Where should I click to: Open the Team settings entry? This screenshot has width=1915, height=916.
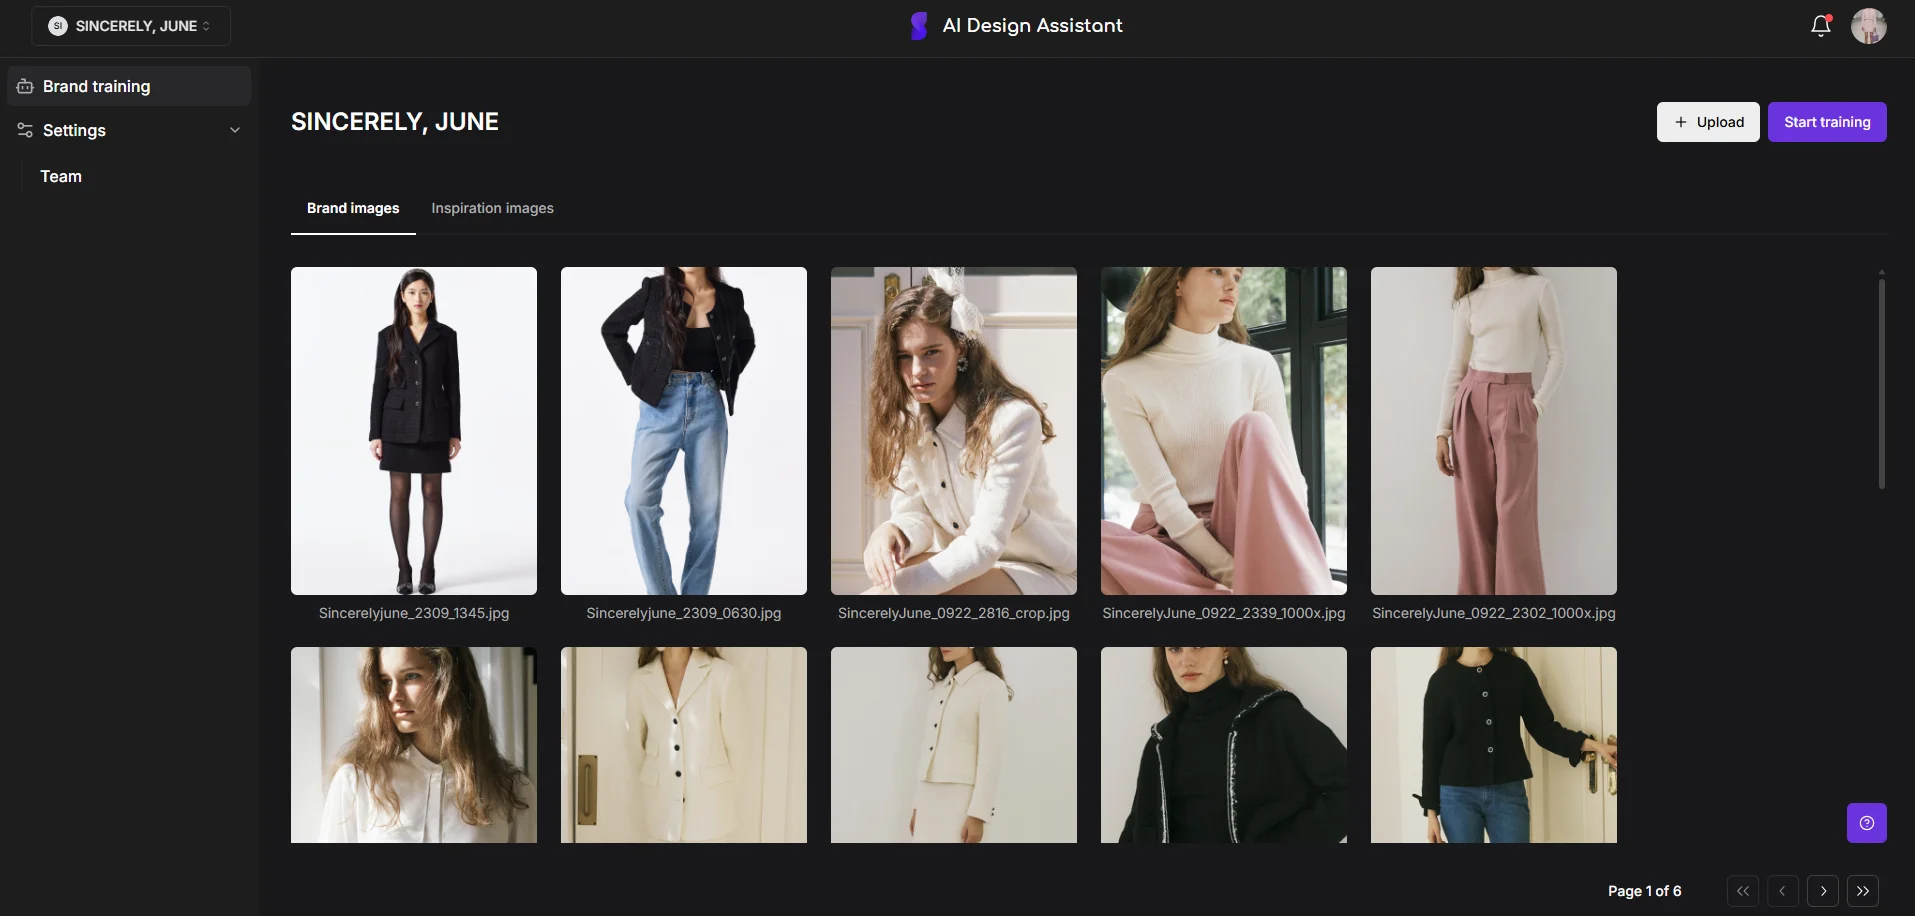pos(61,176)
